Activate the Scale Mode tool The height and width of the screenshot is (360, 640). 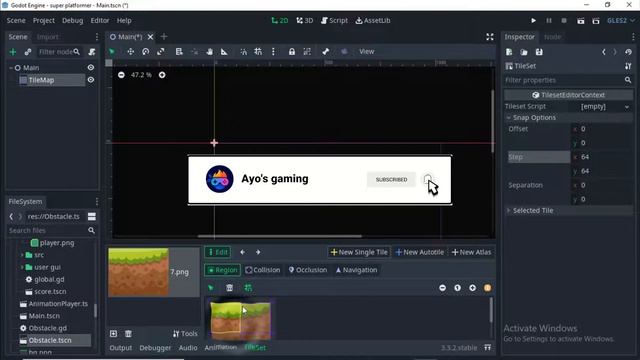pos(161,51)
